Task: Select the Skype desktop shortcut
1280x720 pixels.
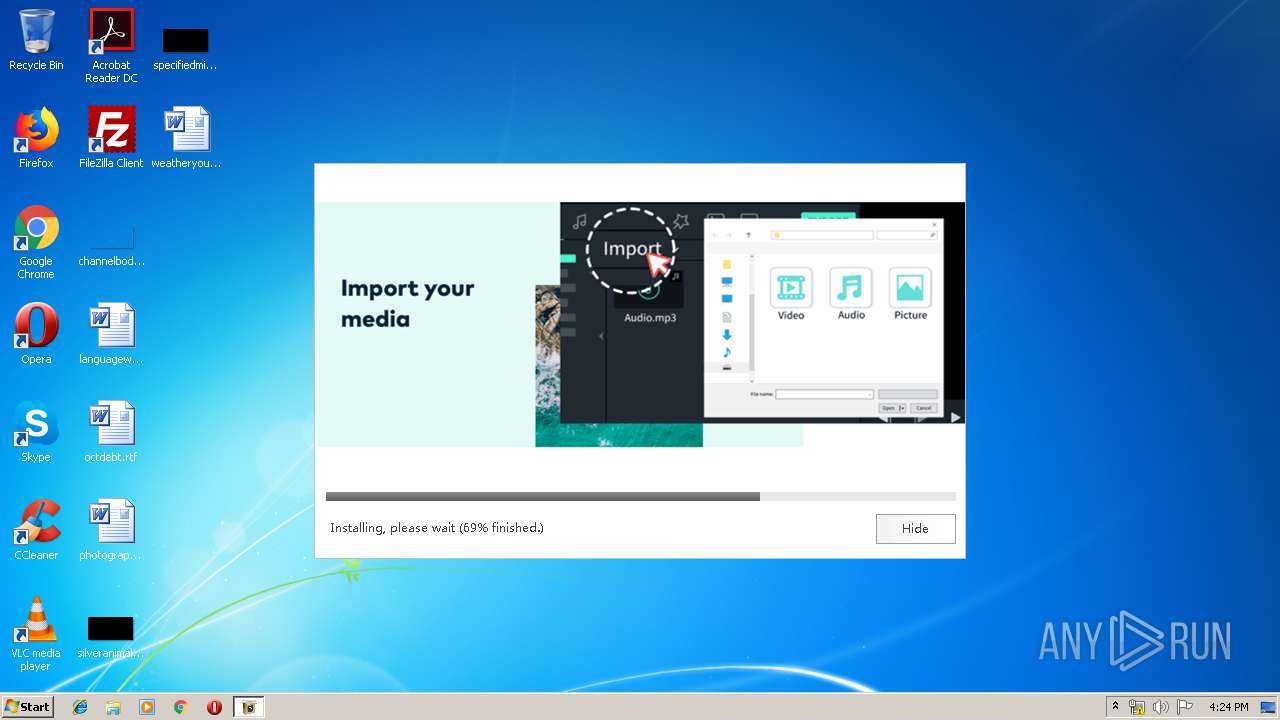Action: pyautogui.click(x=36, y=432)
